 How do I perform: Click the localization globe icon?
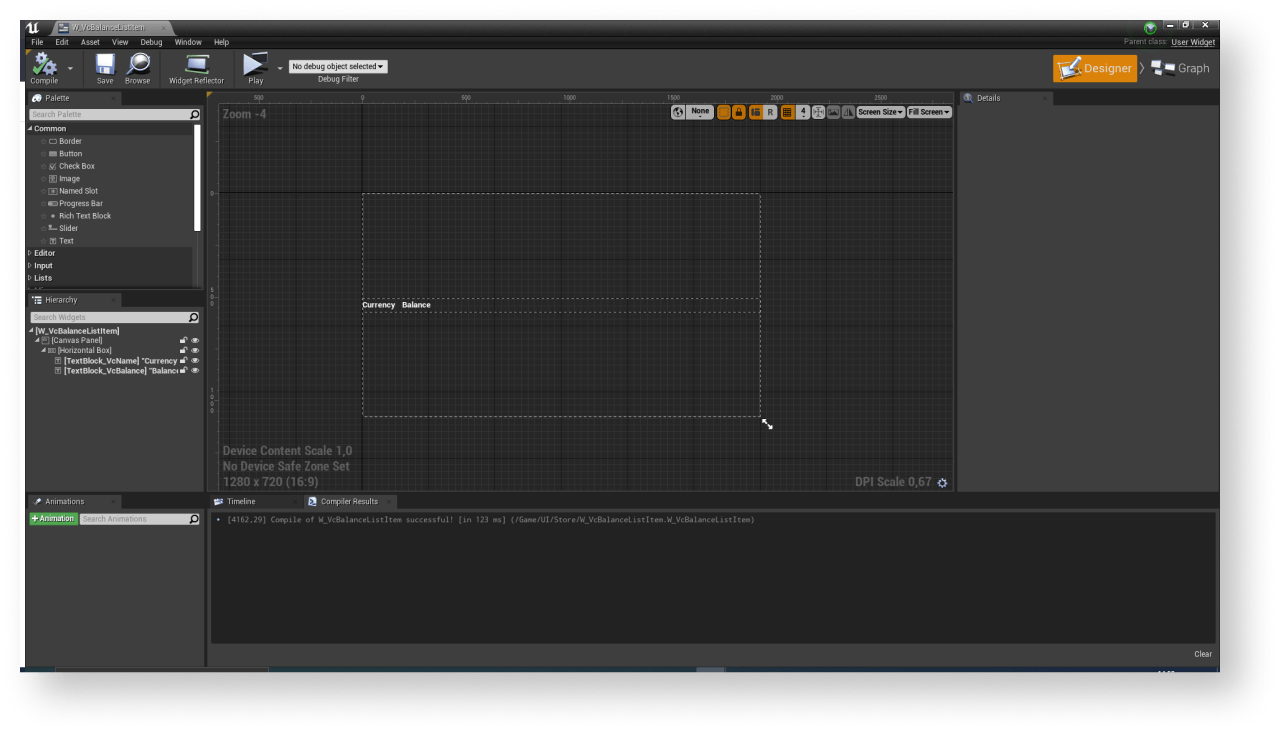pyautogui.click(x=678, y=112)
